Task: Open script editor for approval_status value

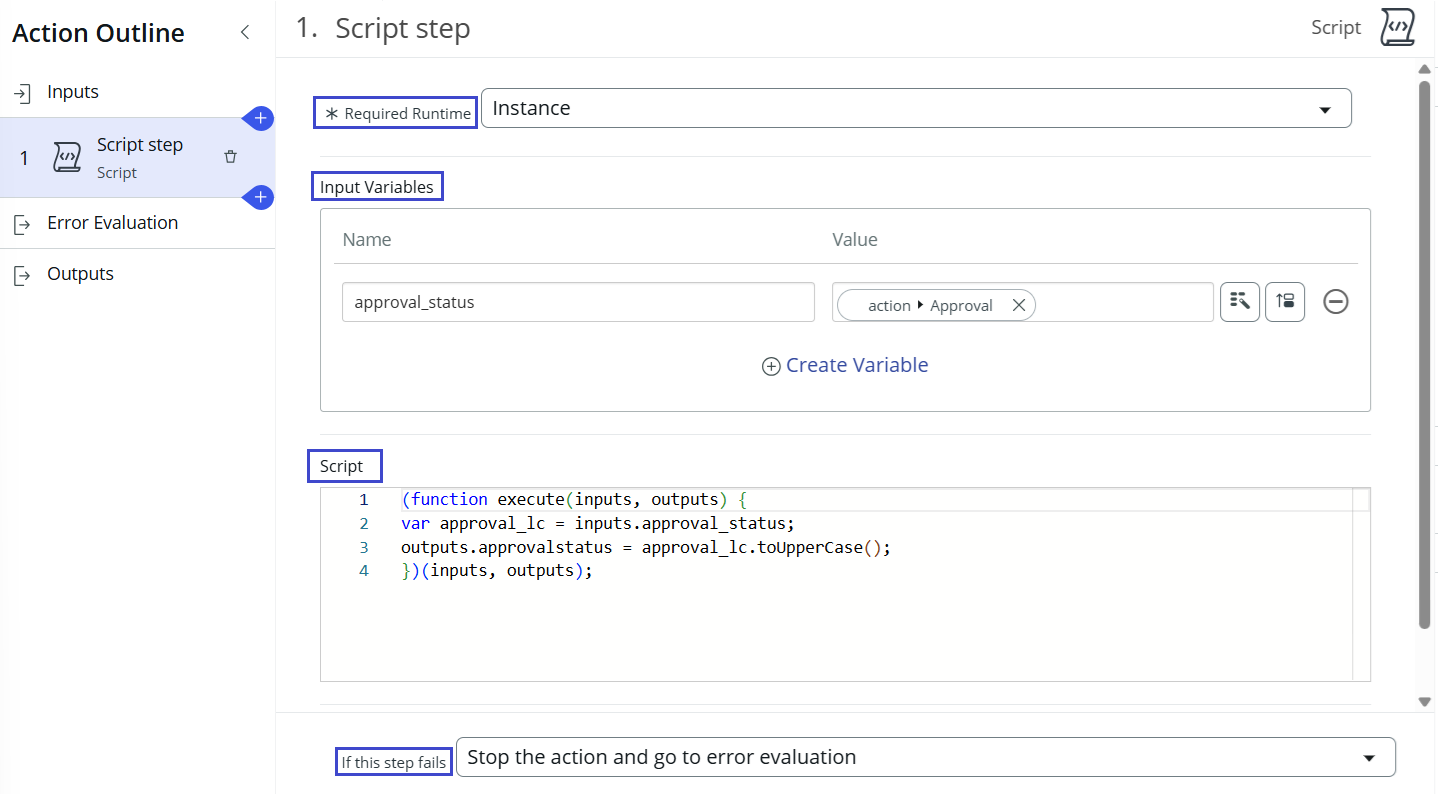Action: (x=1240, y=301)
